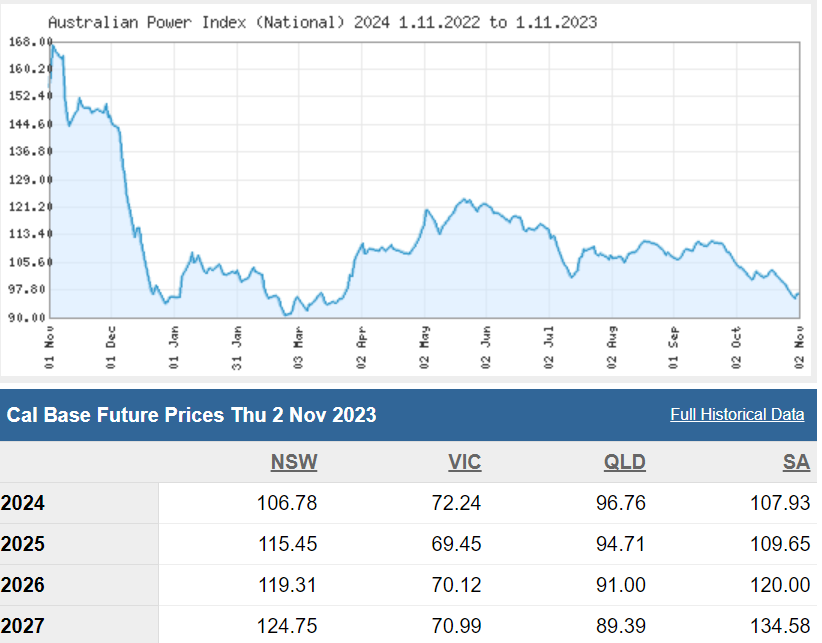822x643 pixels.
Task: Open the Full Historical Data link
Action: 737,415
